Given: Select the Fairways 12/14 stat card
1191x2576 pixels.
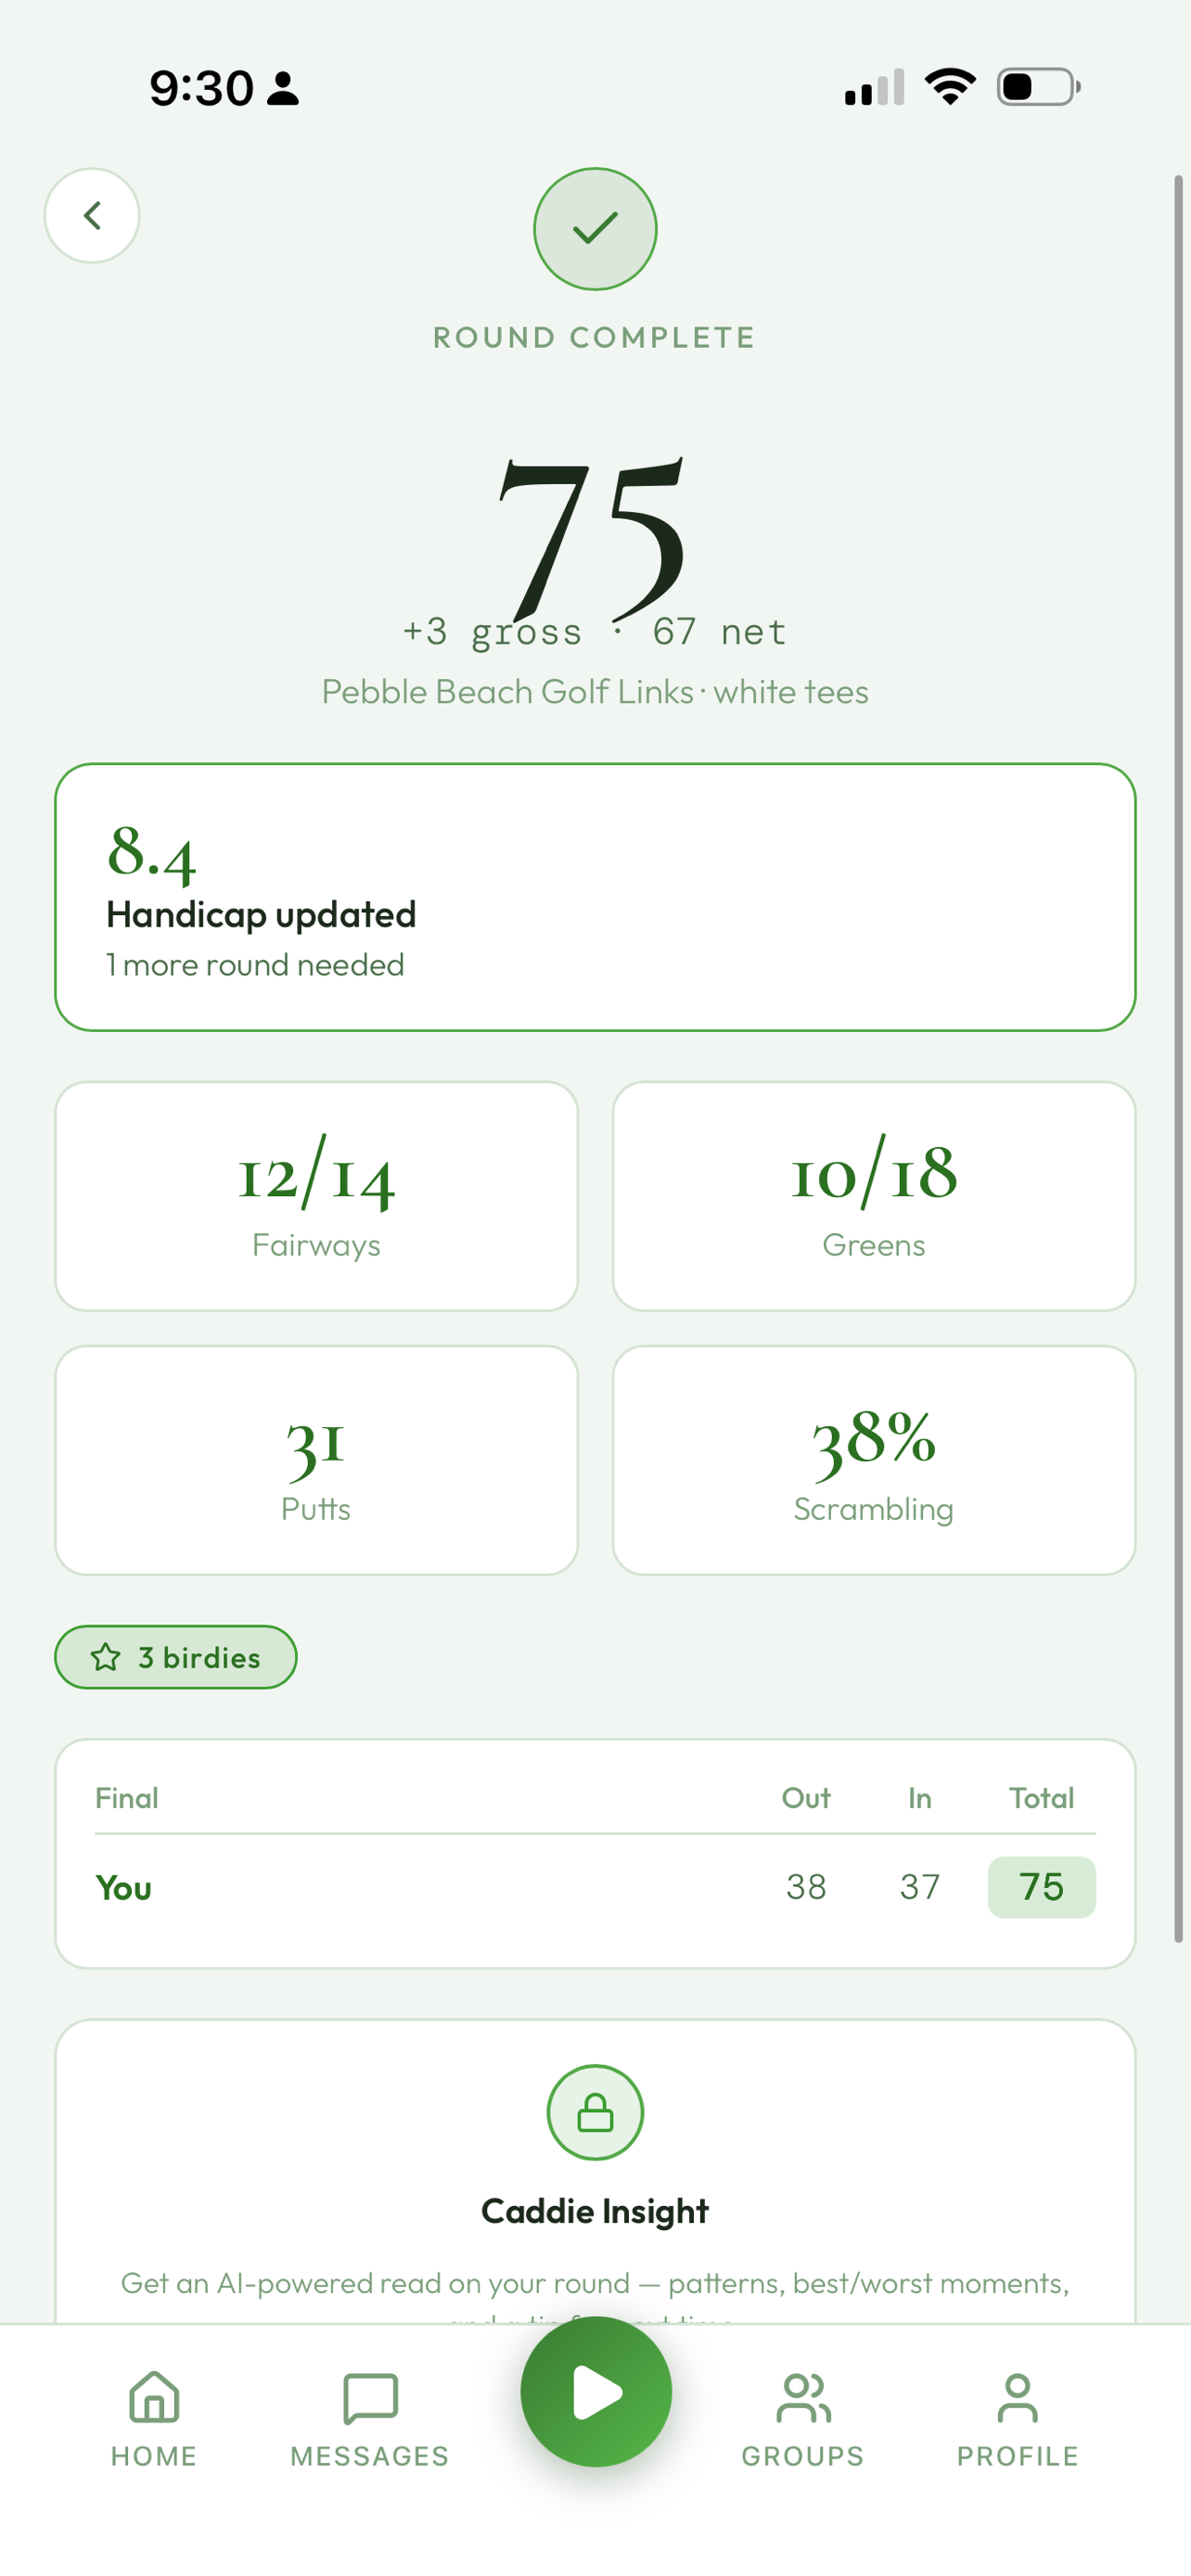Looking at the screenshot, I should coord(316,1196).
